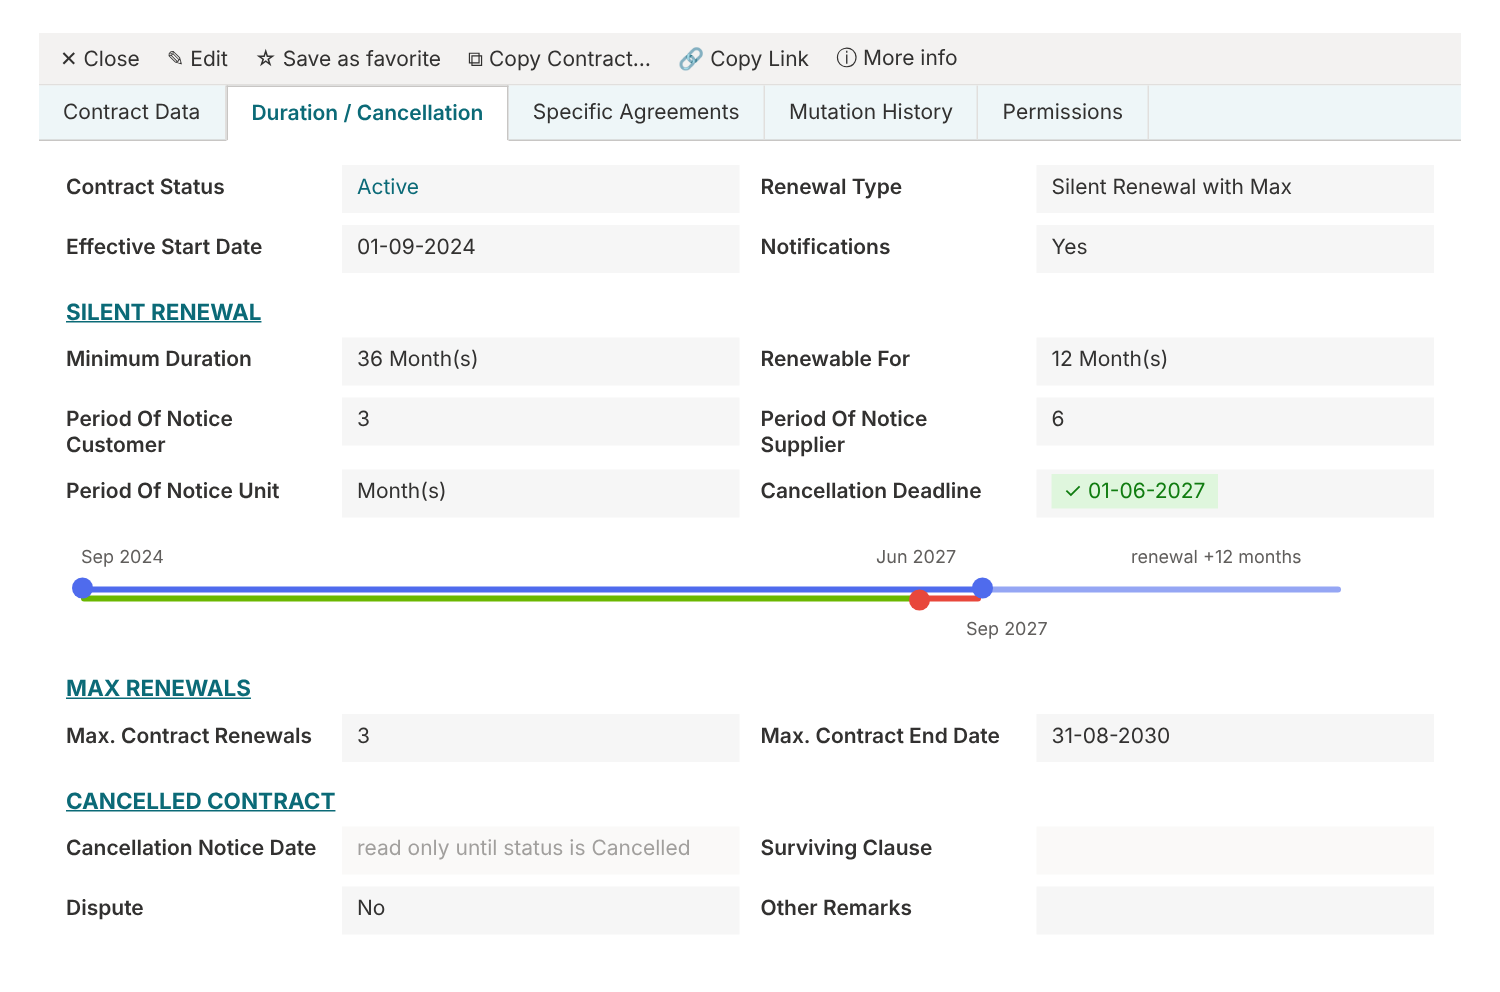Open the Contract Data tab

pos(132,112)
